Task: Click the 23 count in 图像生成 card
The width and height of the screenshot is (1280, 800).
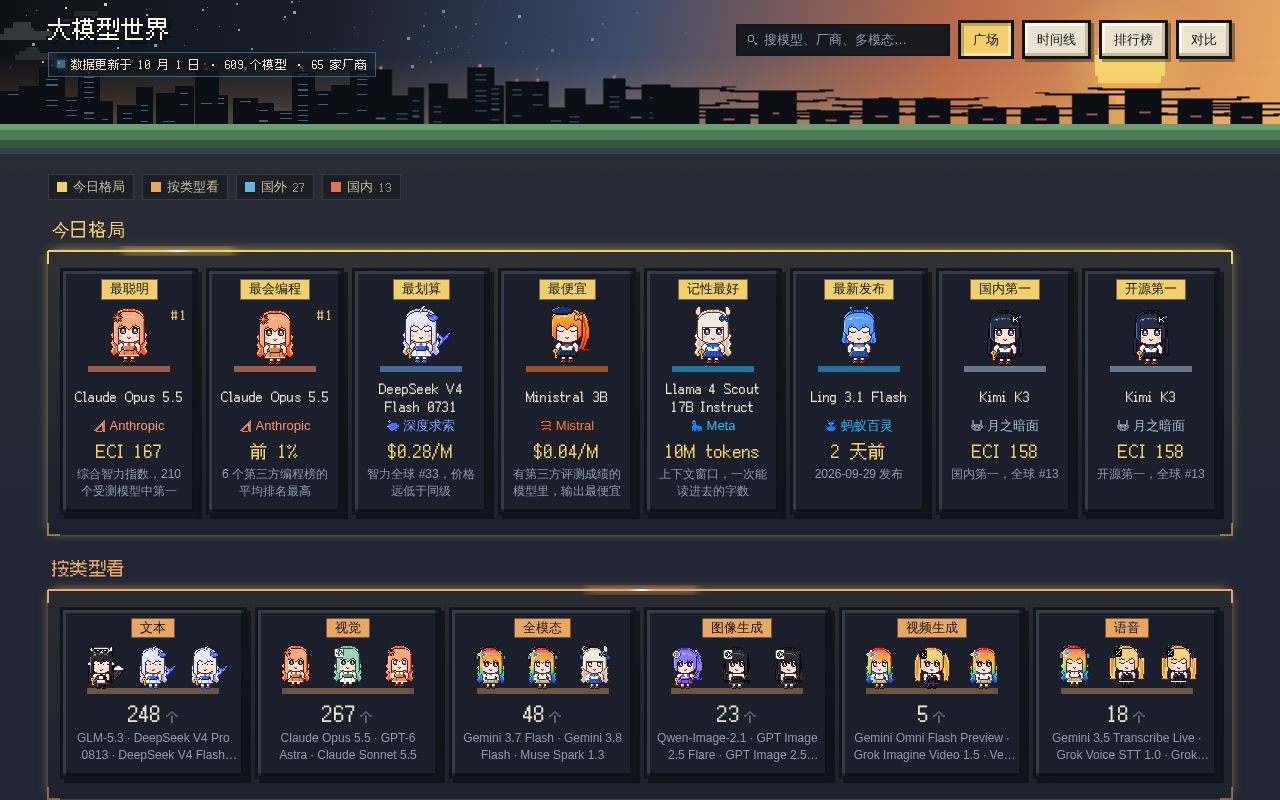Action: click(728, 714)
